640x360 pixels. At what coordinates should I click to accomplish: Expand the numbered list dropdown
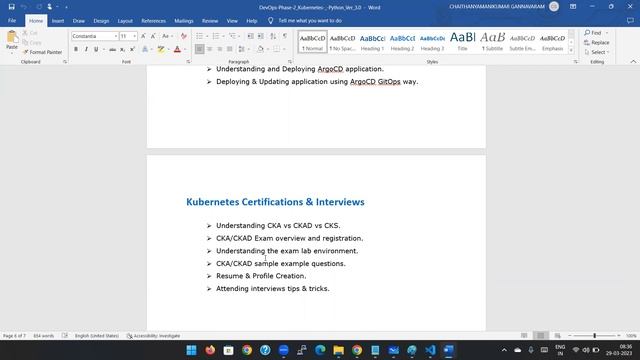[223, 36]
